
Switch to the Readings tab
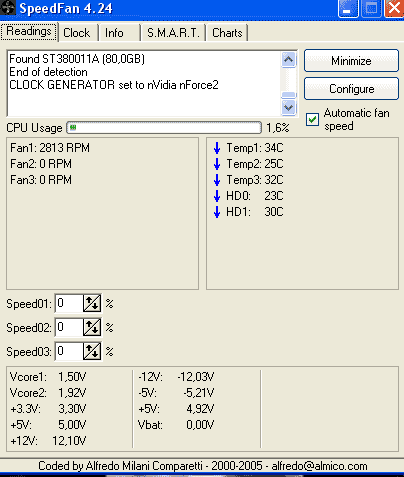(x=29, y=32)
